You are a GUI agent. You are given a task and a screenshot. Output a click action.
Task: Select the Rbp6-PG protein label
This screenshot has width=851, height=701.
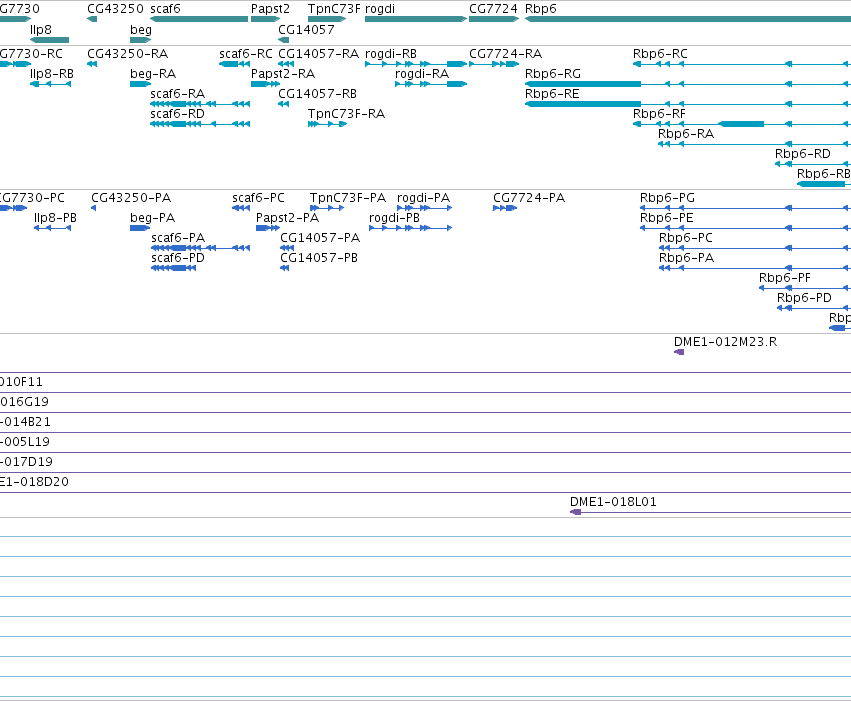click(x=667, y=198)
